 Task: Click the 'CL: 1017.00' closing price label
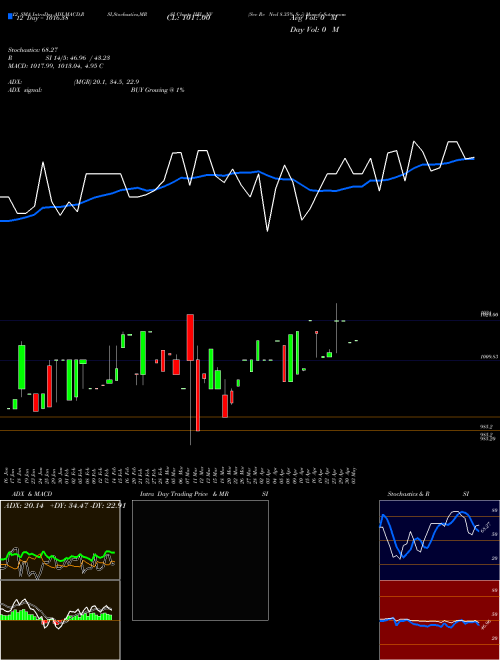[x=188, y=19]
